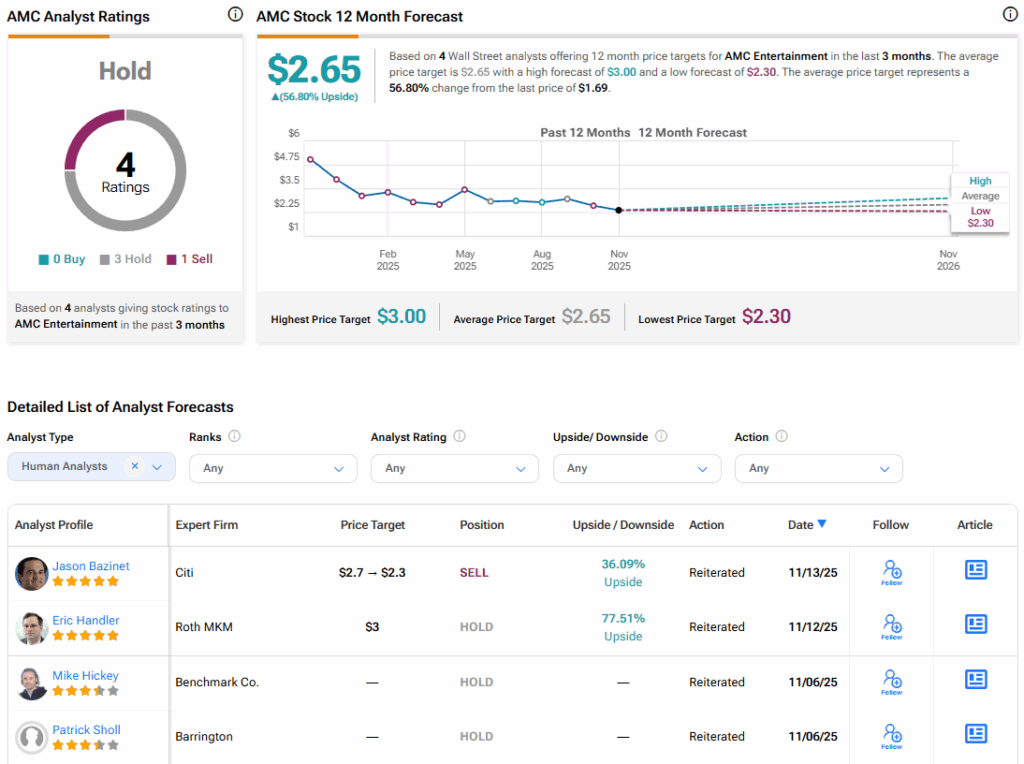Sort by Price Target column header
The height and width of the screenshot is (764, 1024).
tap(372, 525)
